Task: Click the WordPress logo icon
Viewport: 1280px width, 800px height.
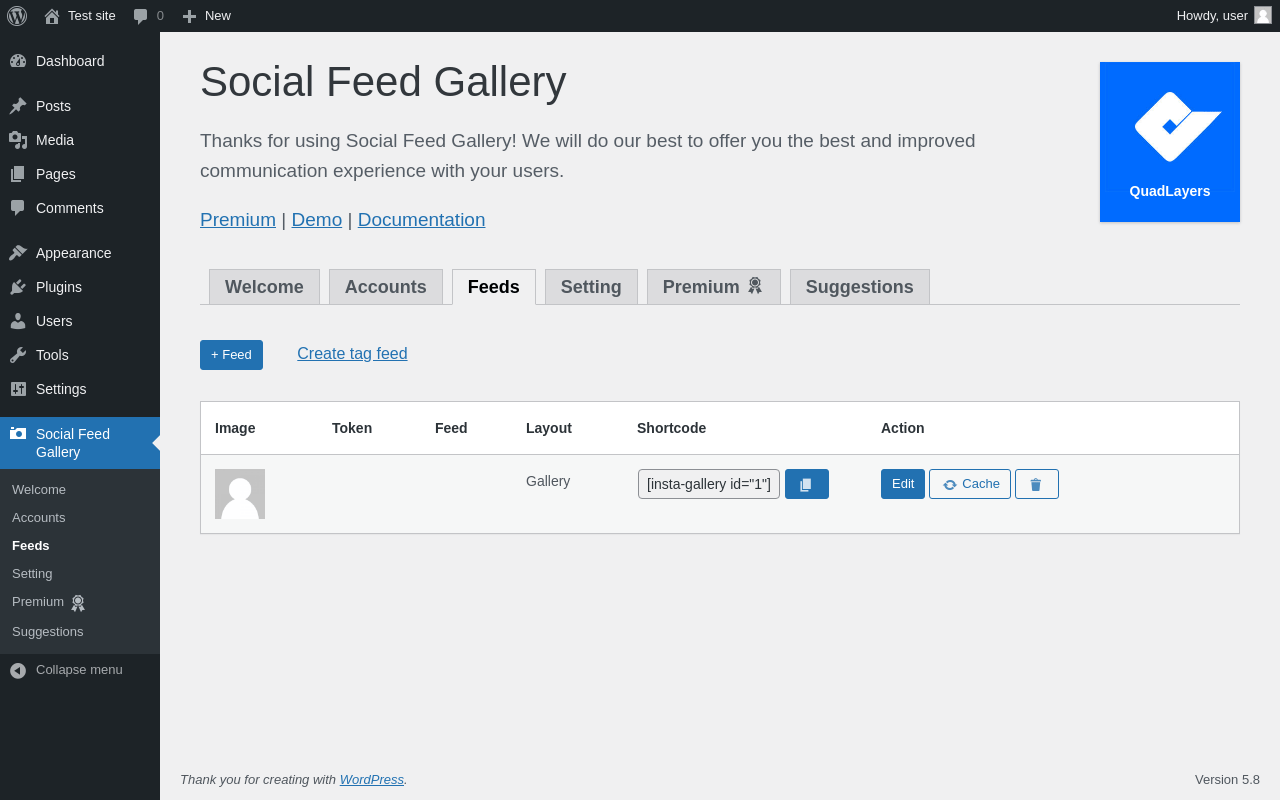Action: click(17, 16)
